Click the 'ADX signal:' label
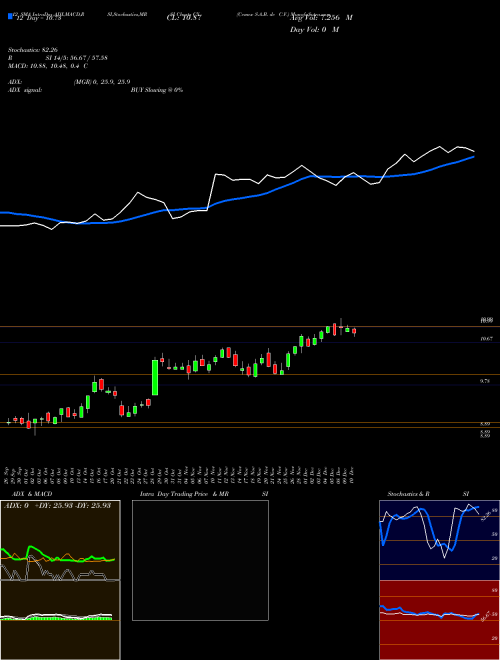The image size is (500, 660). pyautogui.click(x=24, y=90)
